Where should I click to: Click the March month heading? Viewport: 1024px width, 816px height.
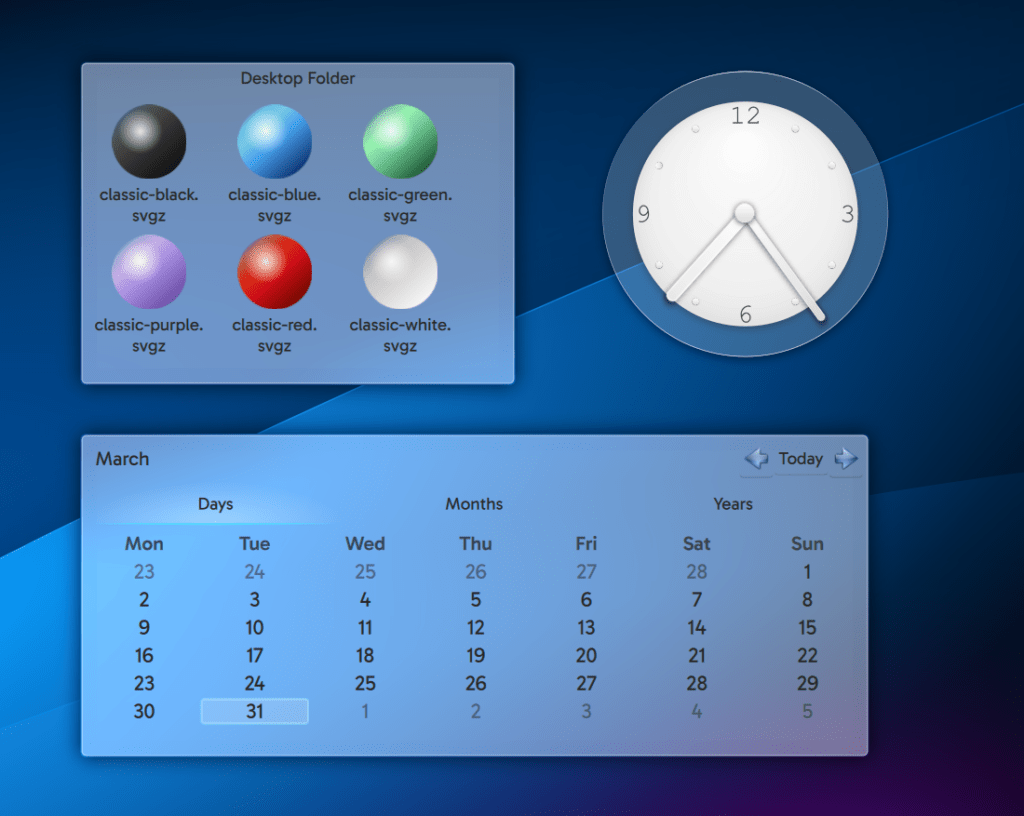coord(122,459)
